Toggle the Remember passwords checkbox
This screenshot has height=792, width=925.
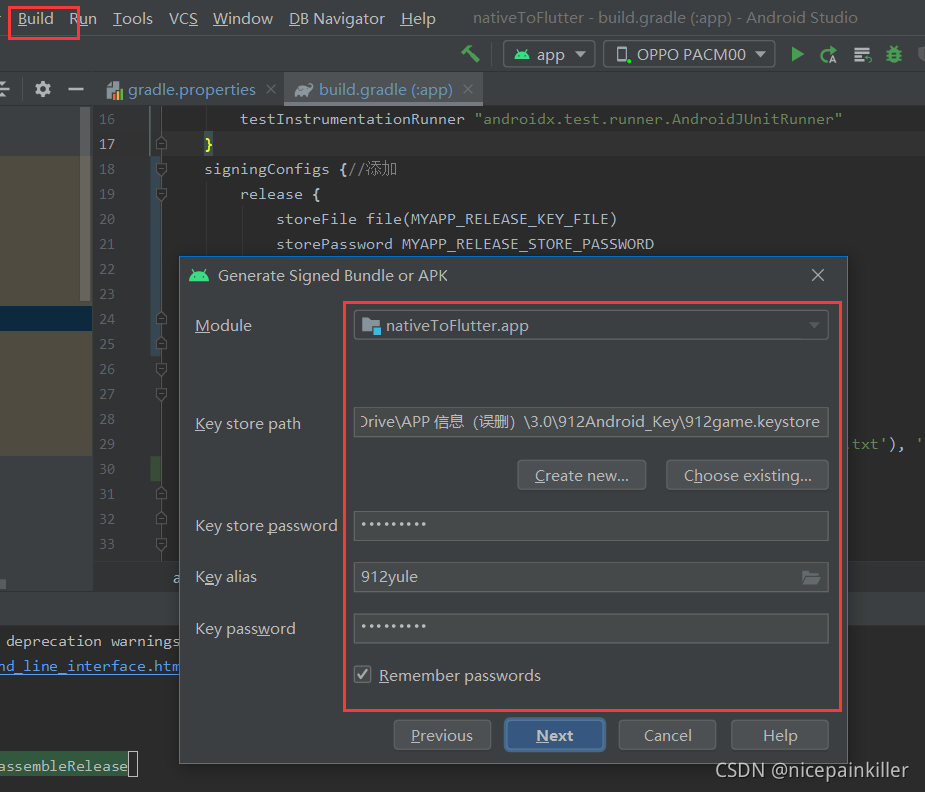point(362,675)
